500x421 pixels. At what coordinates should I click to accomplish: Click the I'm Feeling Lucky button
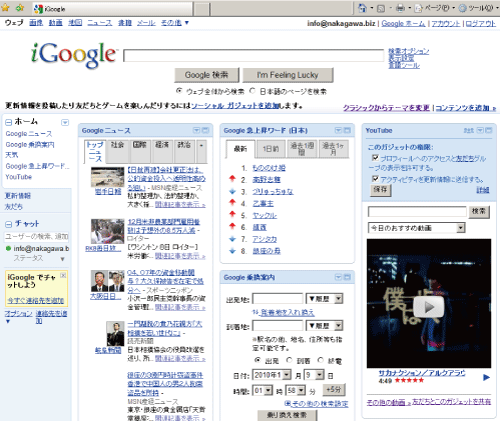[288, 75]
